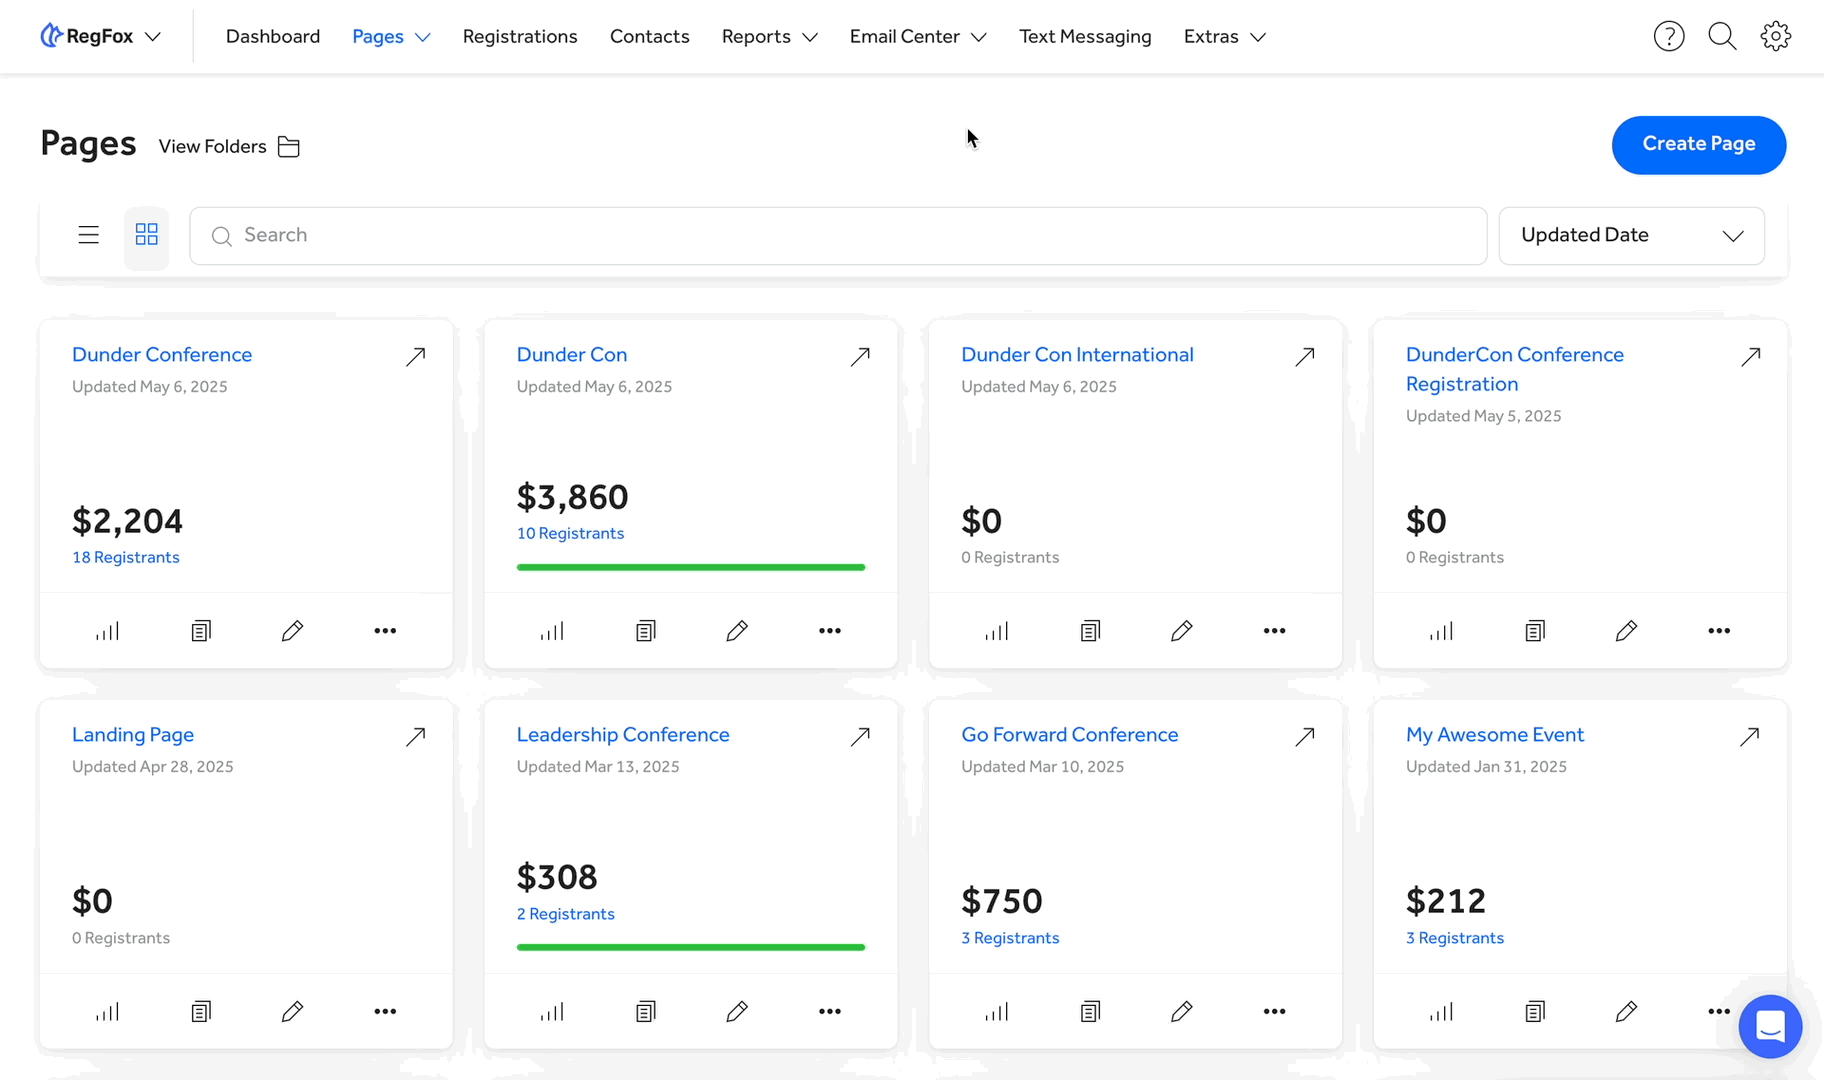Open more options for Go Forward Conference

tap(1274, 1012)
